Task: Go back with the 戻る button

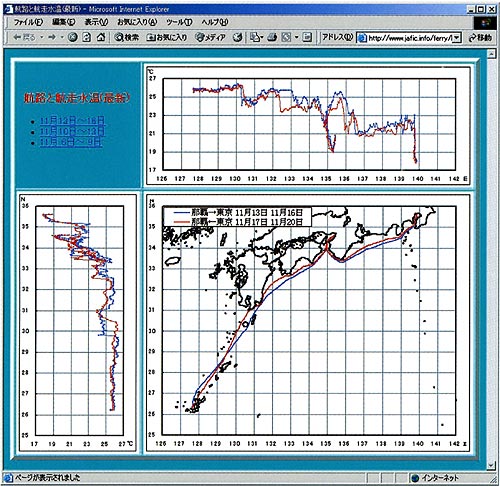Action: click(24, 37)
